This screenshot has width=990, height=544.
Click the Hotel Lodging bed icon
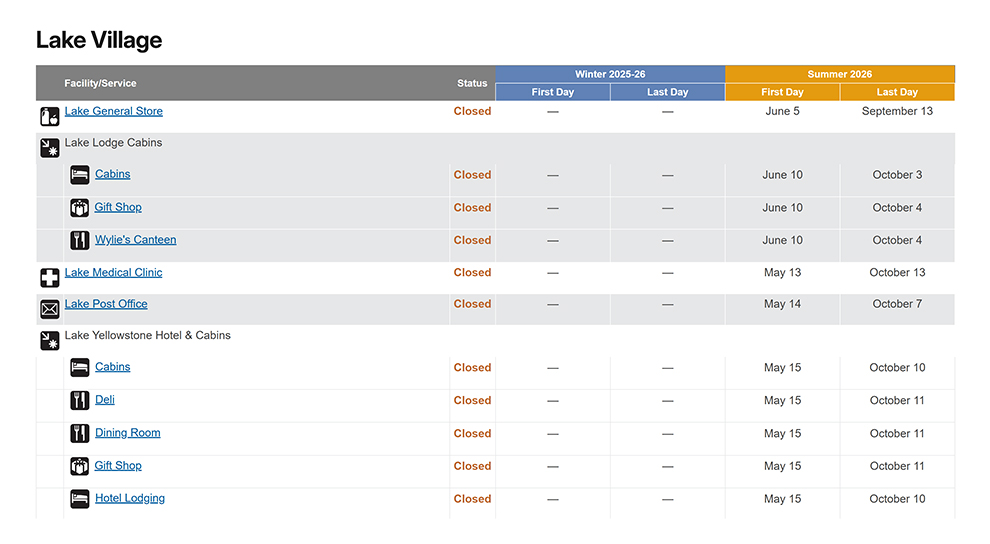click(x=80, y=499)
